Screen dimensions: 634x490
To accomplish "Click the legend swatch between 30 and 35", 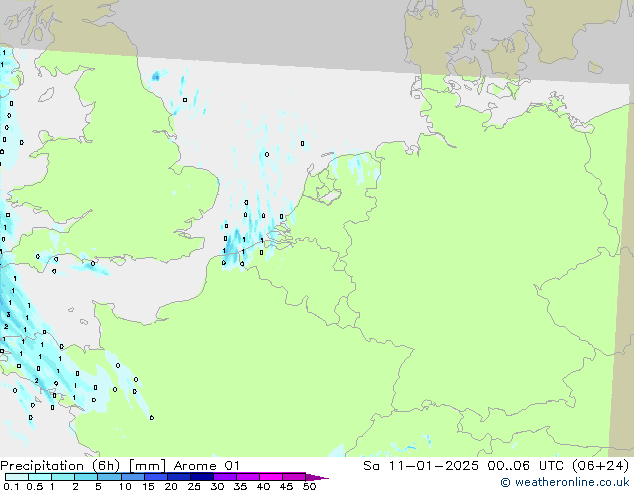I will pos(228,477).
